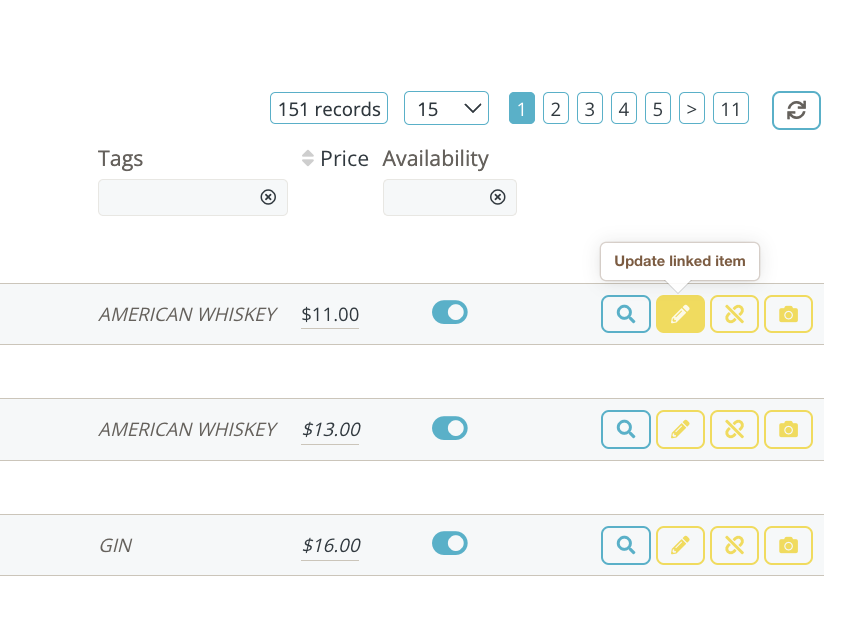This screenshot has width=860, height=626.
Task: Click pencil edit icon in GIN row
Action: (x=680, y=545)
